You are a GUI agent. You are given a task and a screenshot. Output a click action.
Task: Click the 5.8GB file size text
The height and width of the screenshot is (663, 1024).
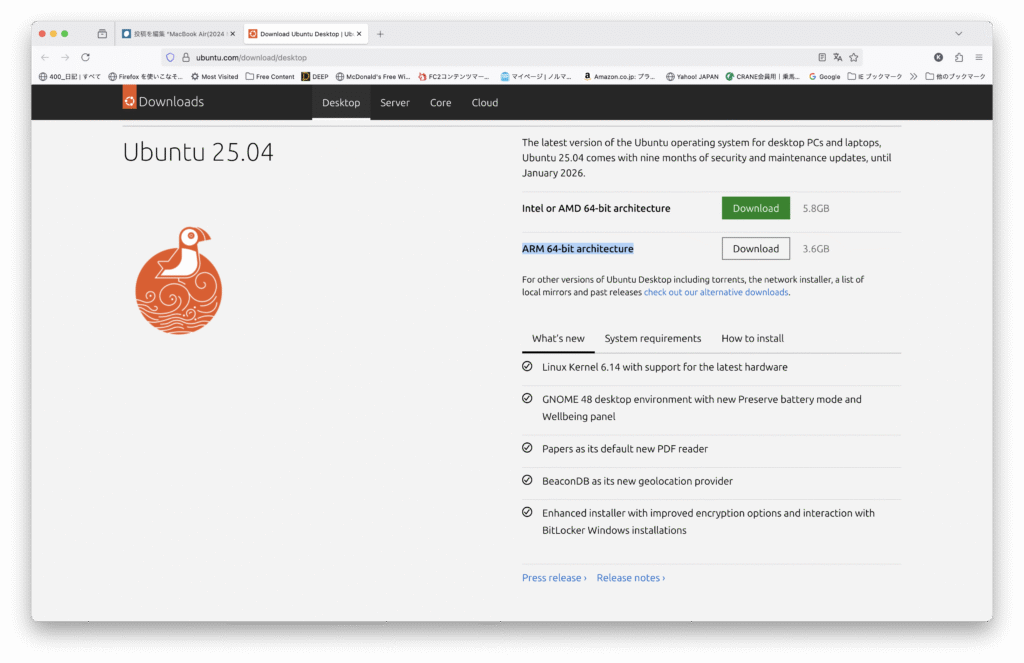[x=816, y=208]
